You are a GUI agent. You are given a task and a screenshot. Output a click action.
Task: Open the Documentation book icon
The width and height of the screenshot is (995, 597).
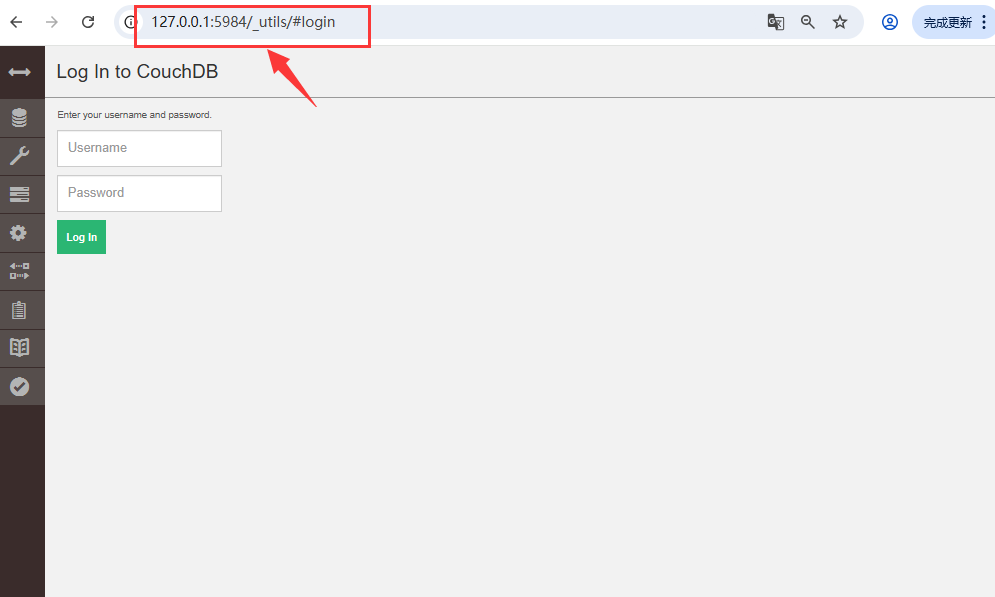[19, 348]
